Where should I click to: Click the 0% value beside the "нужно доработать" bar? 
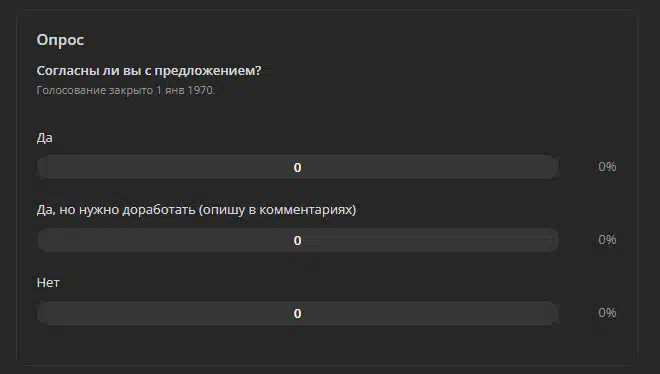[607, 240]
